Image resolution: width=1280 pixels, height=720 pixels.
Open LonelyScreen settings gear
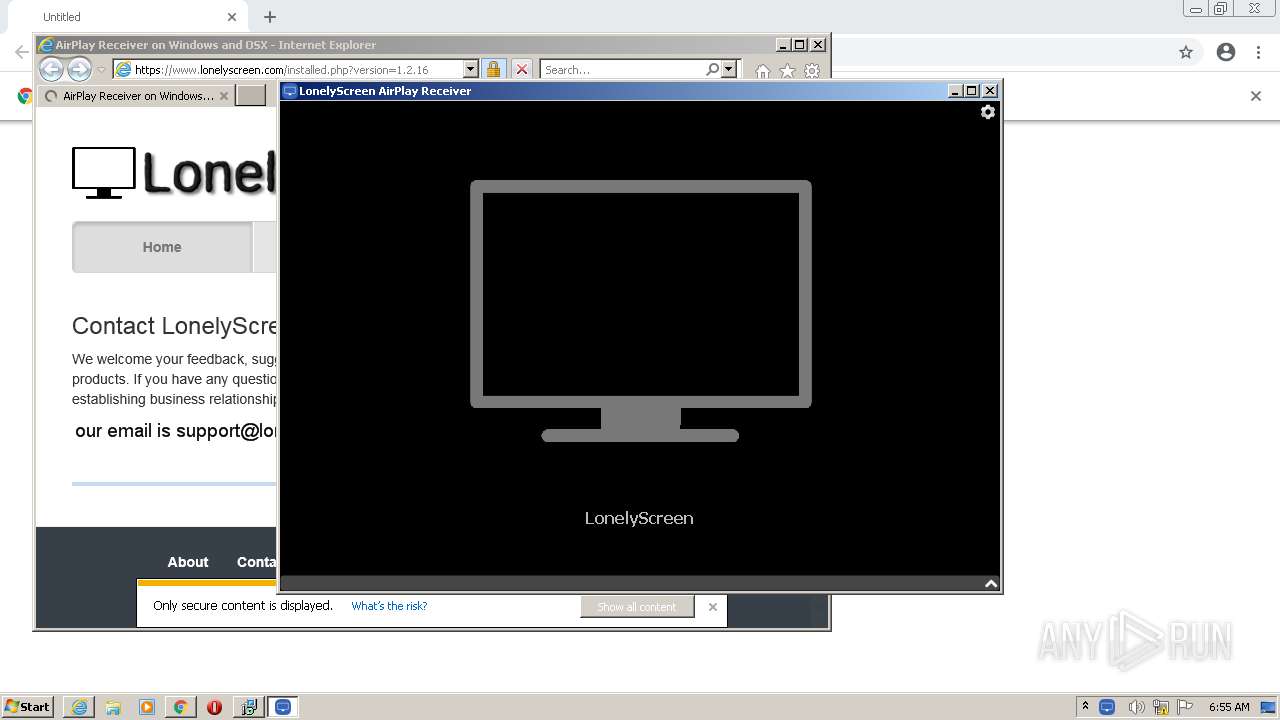tap(988, 112)
